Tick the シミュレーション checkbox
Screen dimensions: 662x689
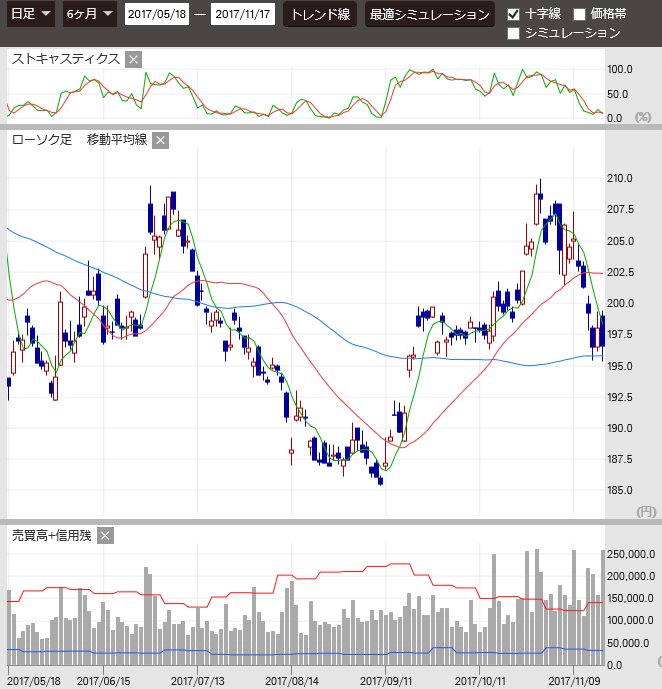click(514, 33)
